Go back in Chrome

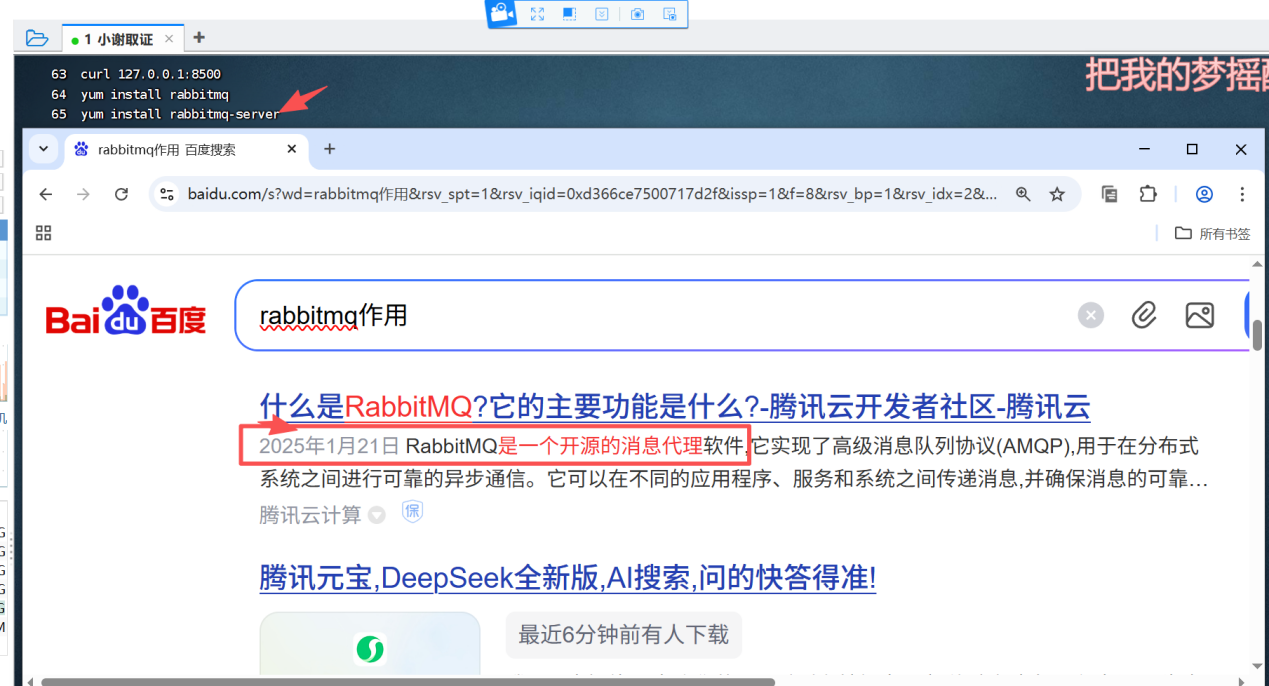pos(45,194)
